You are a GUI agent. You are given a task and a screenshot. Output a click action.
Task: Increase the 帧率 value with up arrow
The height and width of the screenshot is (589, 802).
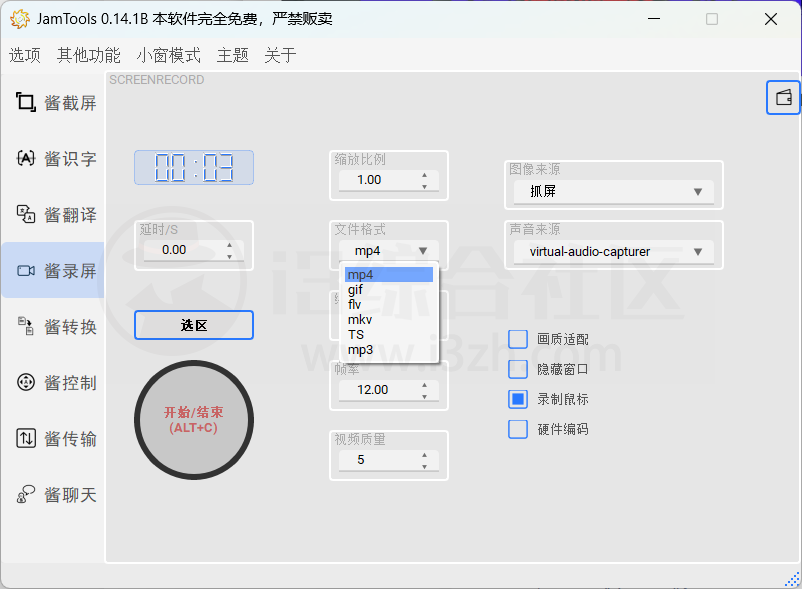[x=425, y=384]
